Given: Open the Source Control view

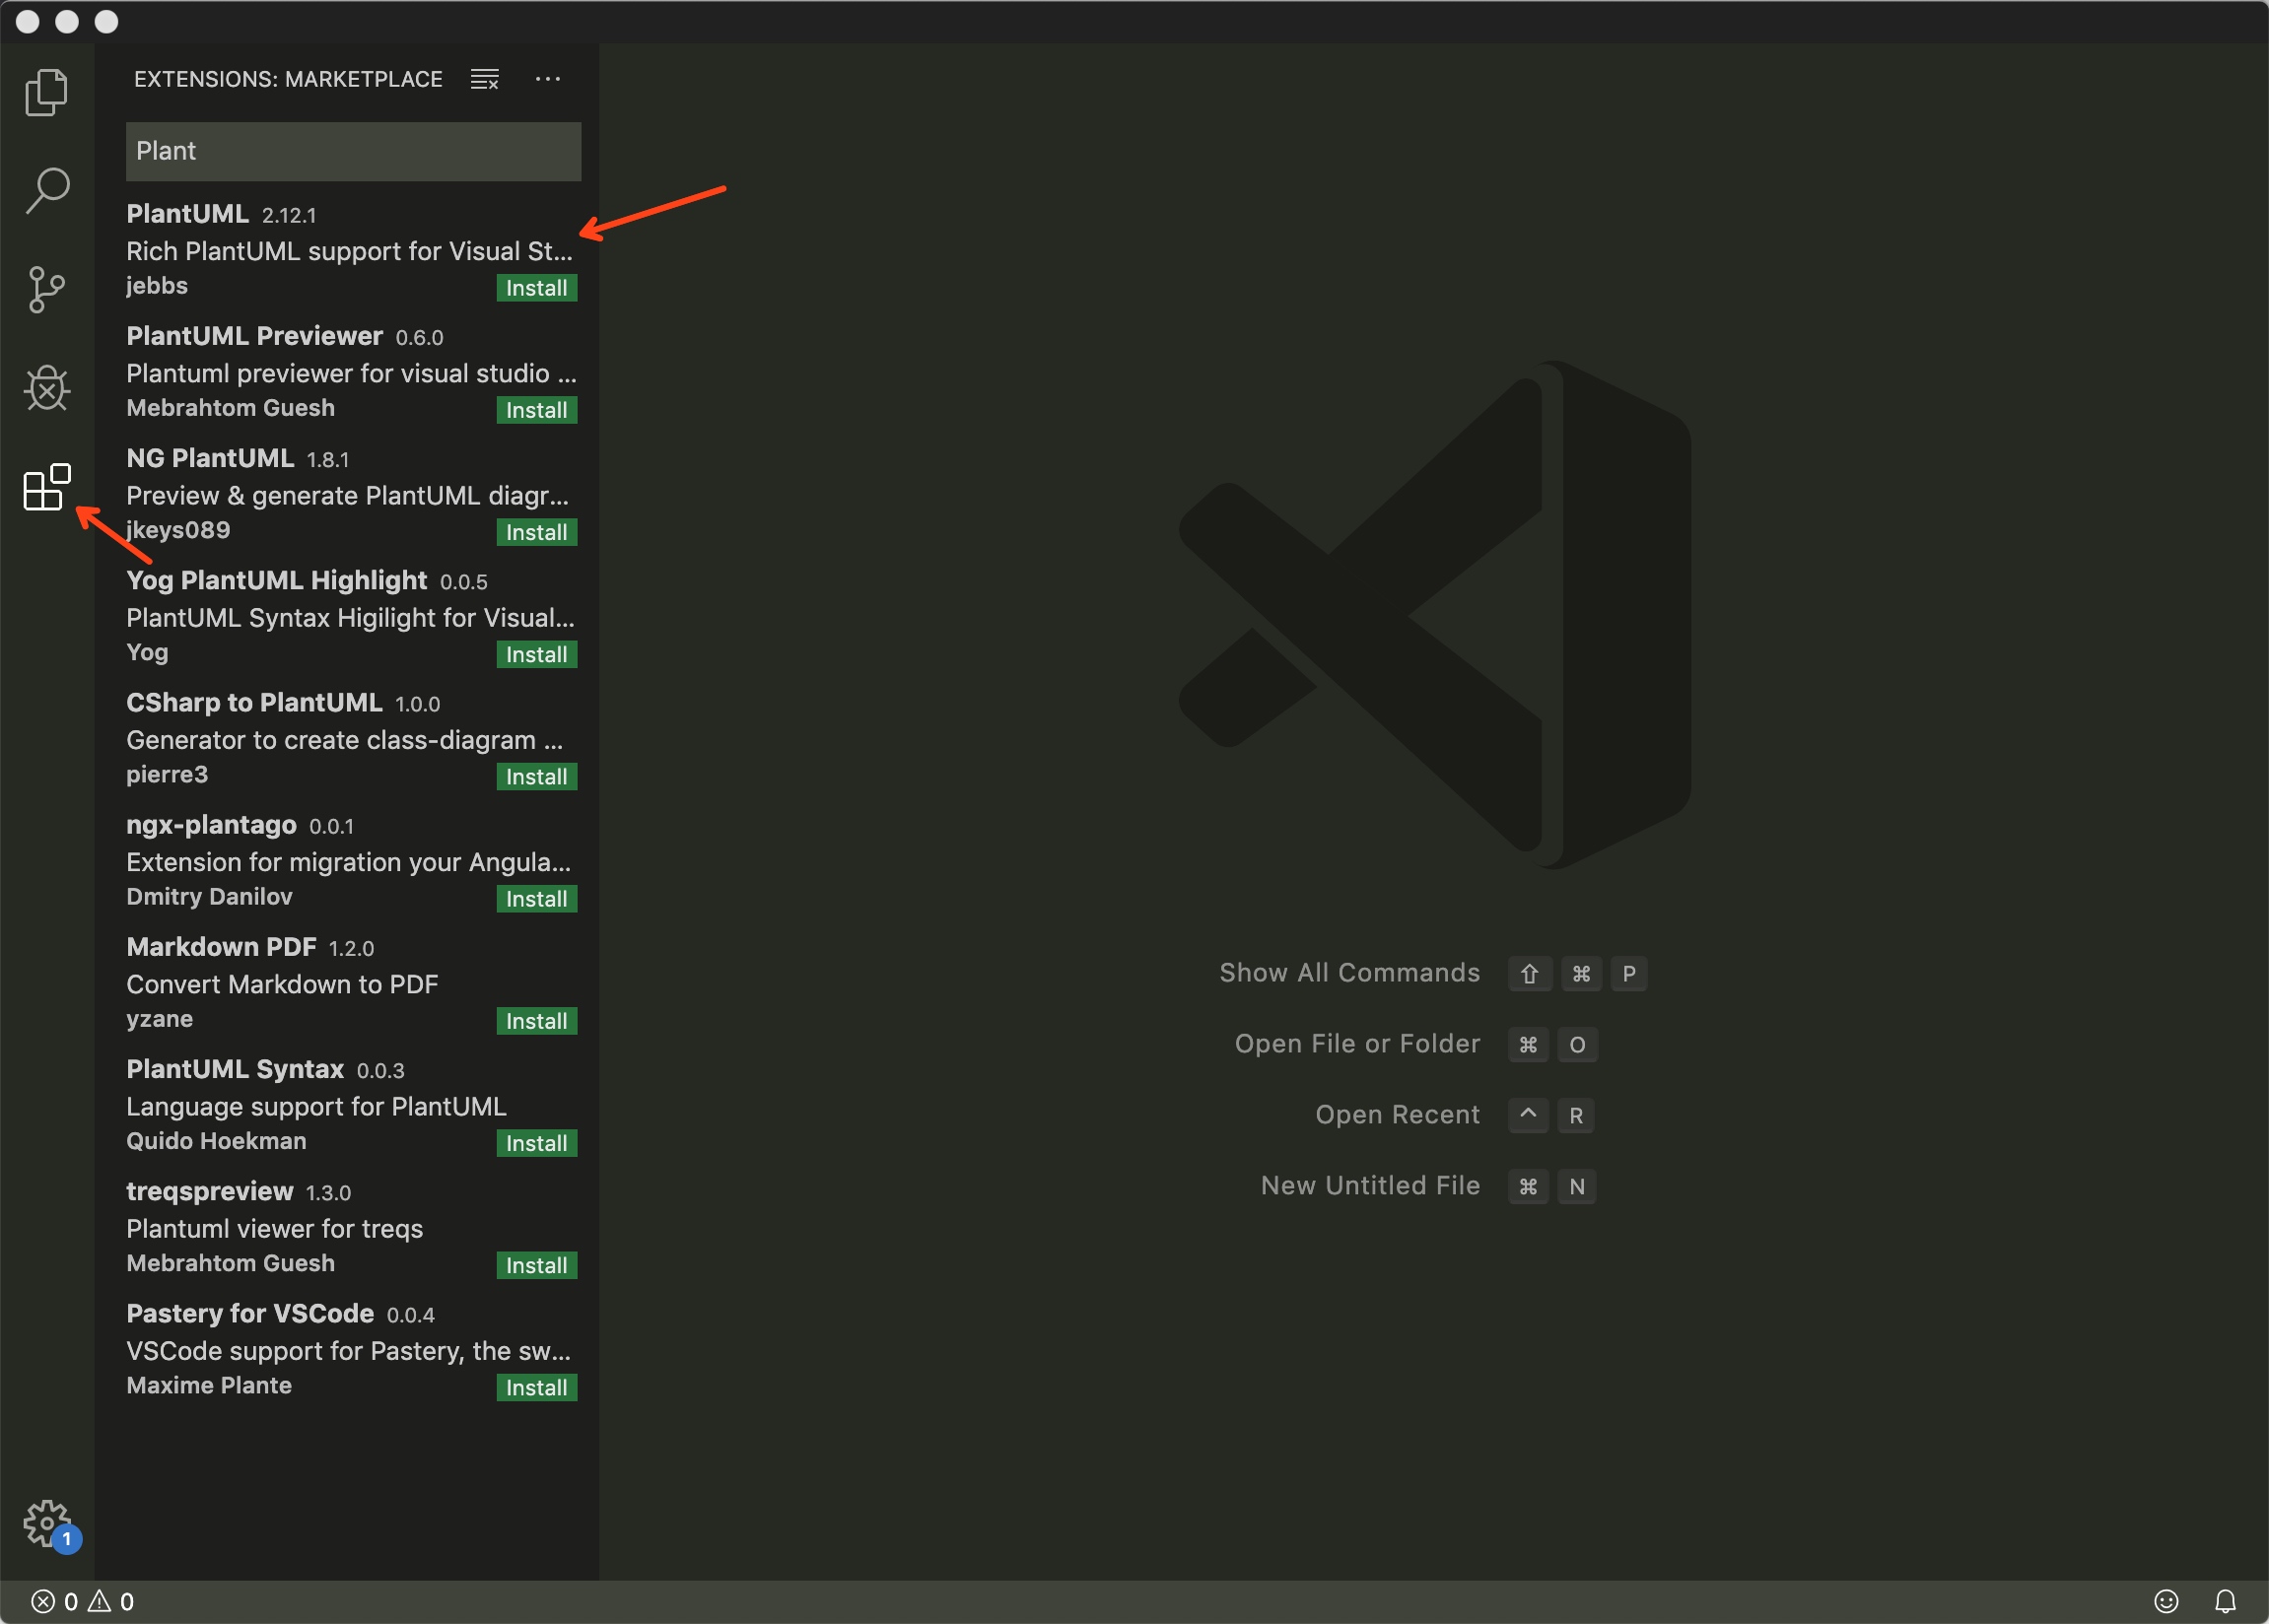Looking at the screenshot, I should (x=46, y=289).
